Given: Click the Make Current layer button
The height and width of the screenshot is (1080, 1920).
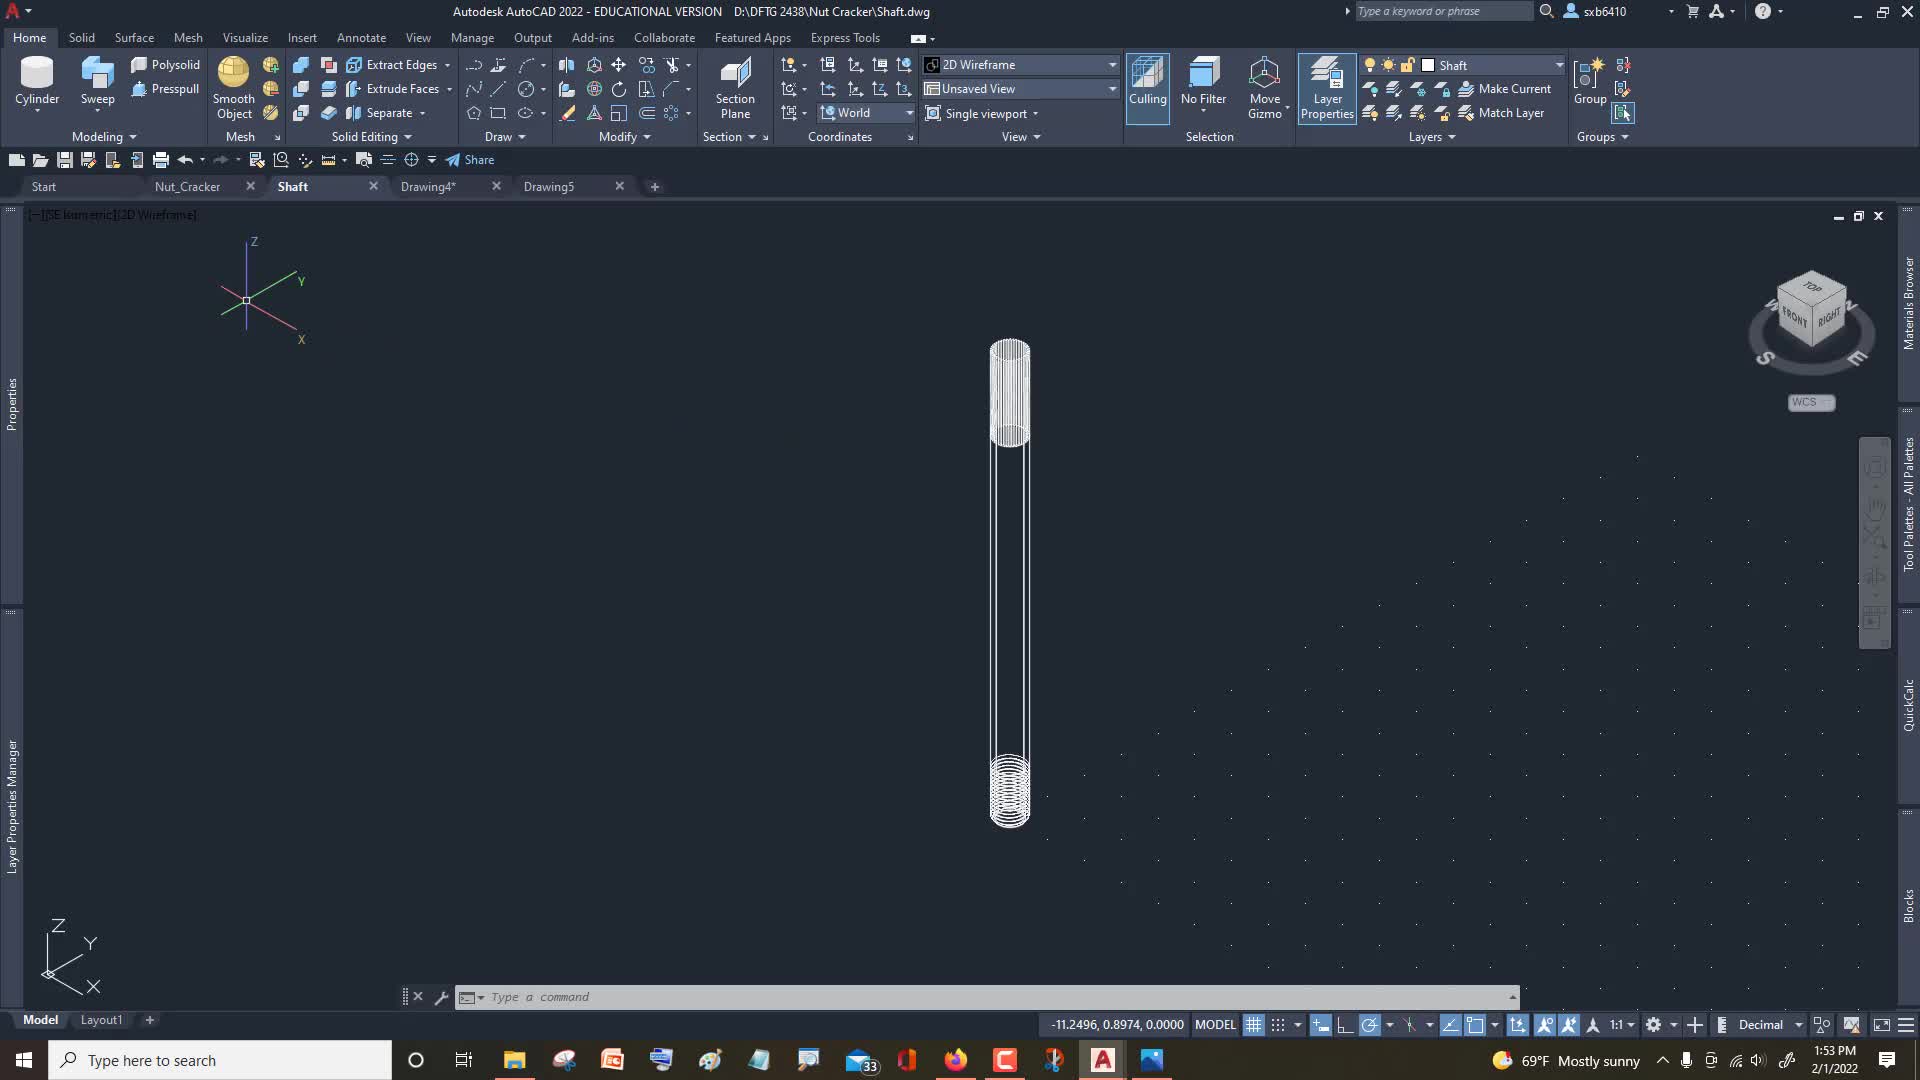Looking at the screenshot, I should pos(1505,89).
